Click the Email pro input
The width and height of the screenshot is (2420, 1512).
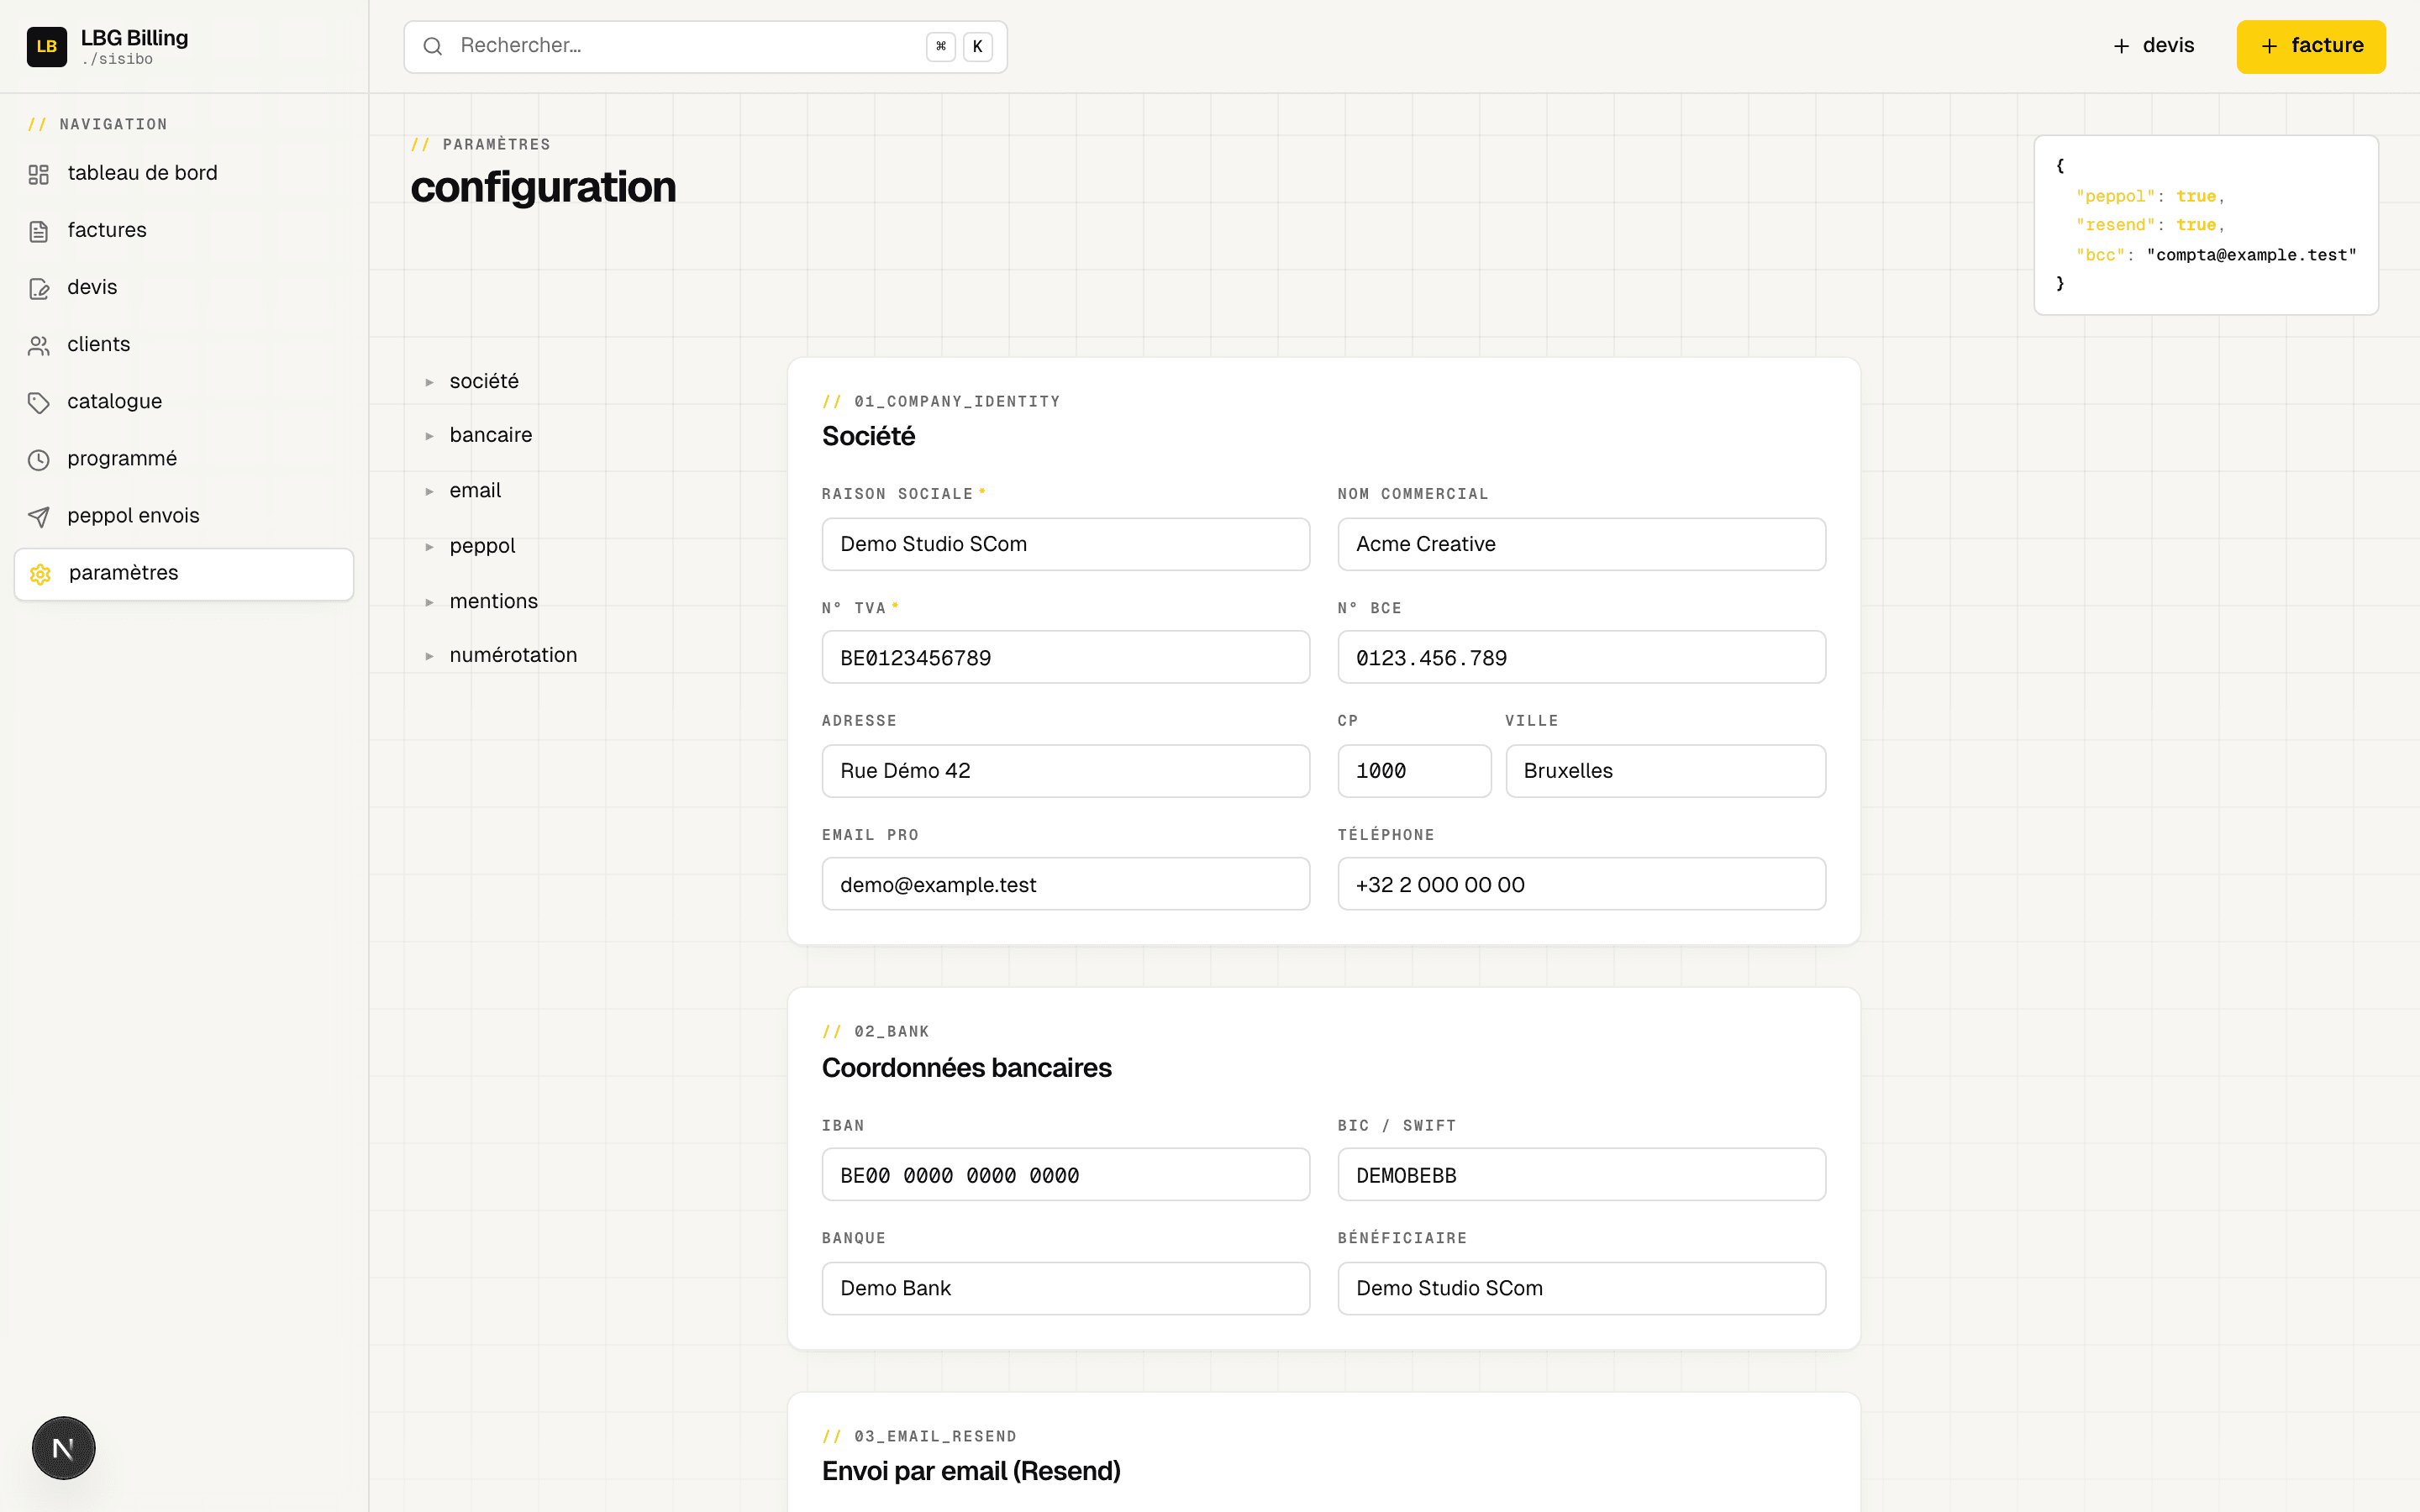(x=1065, y=884)
